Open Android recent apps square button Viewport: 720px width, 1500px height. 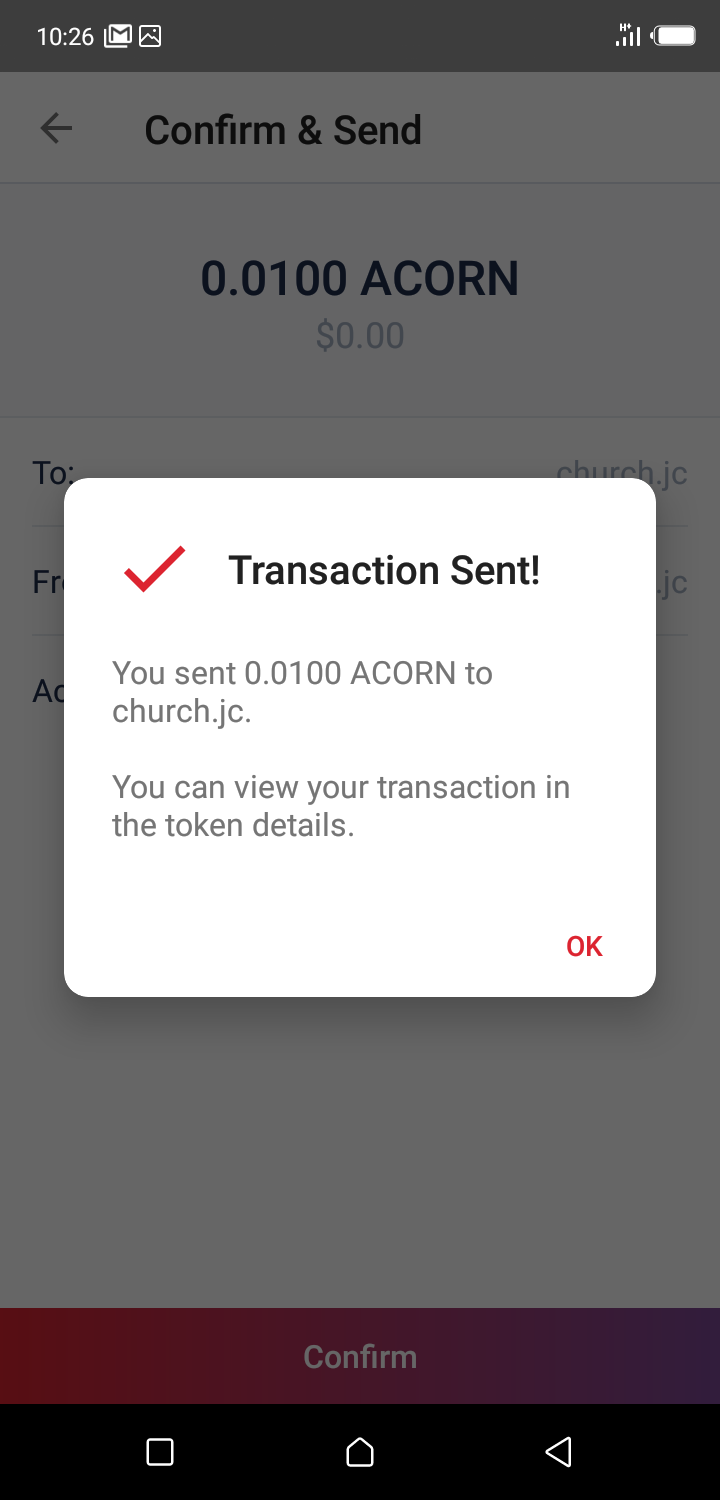pos(160,1452)
